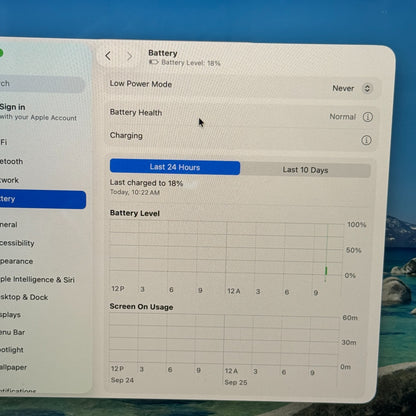Open General settings in the sidebar
416x416 pixels.
[x=9, y=225]
